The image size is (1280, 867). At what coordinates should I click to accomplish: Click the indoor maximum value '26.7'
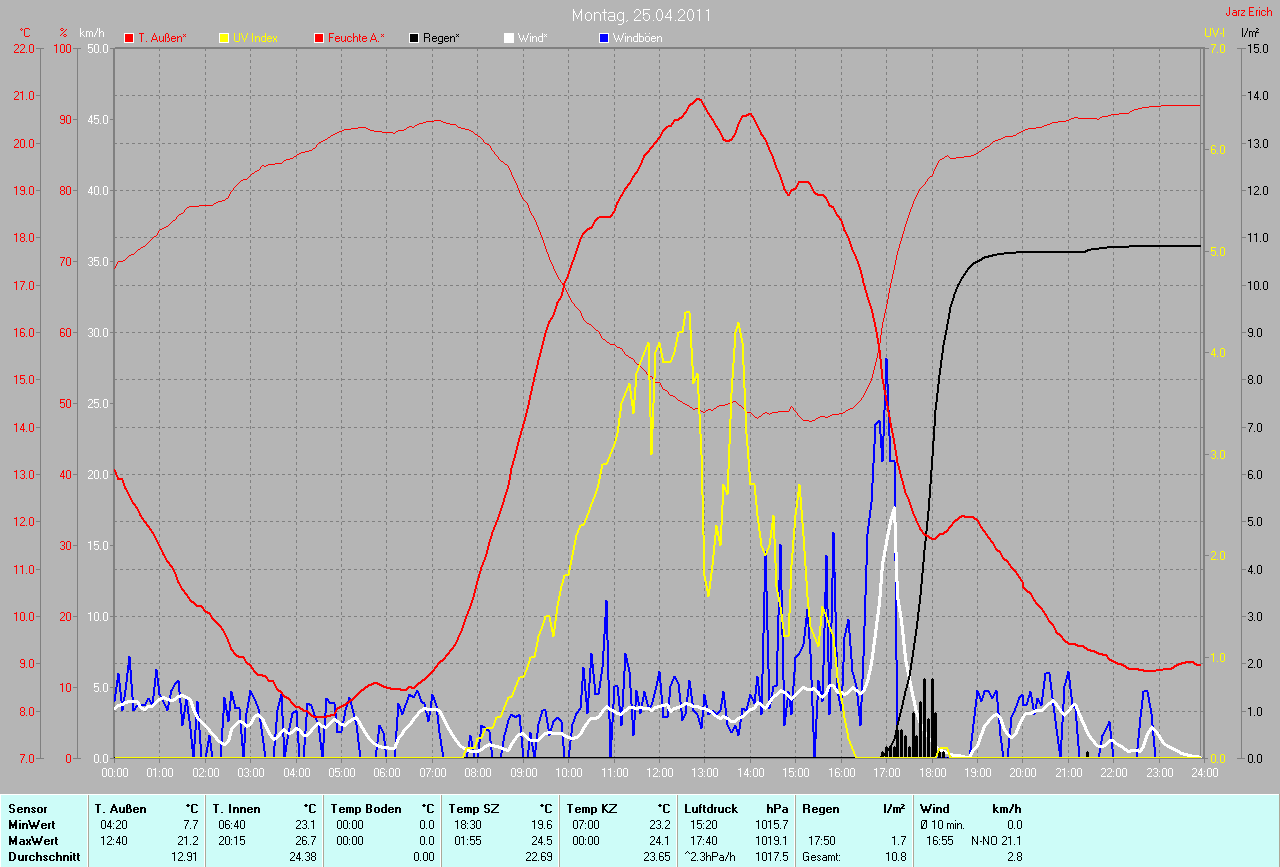306,841
